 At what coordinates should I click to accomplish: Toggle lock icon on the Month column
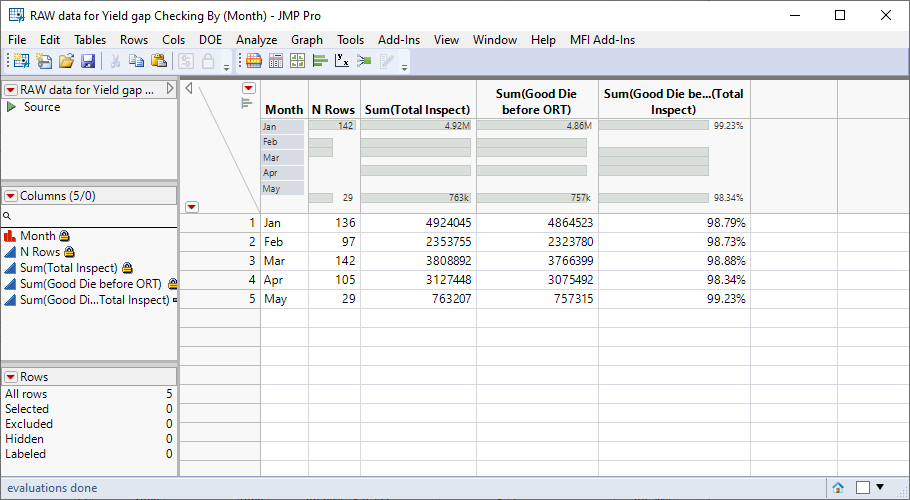64,236
